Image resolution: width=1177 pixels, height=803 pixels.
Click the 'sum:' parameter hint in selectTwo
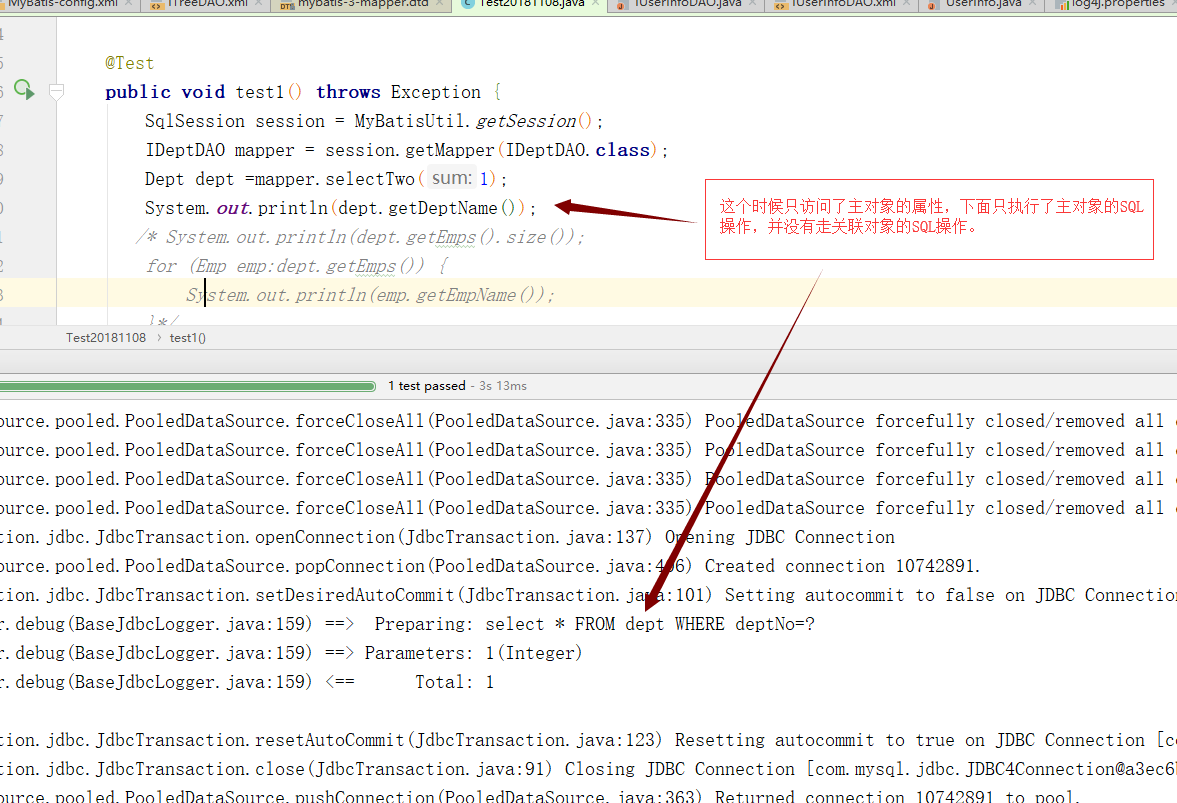click(x=452, y=179)
